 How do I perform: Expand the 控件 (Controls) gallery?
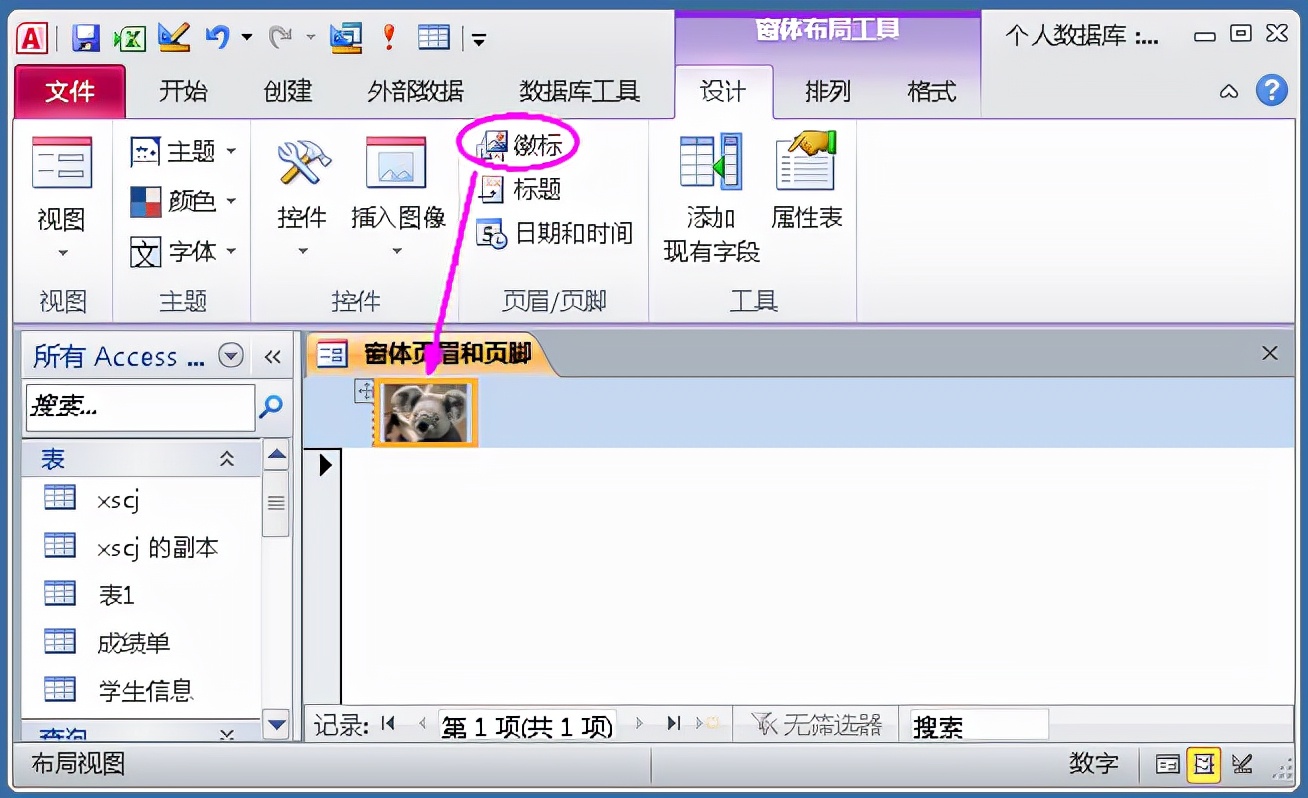point(302,250)
